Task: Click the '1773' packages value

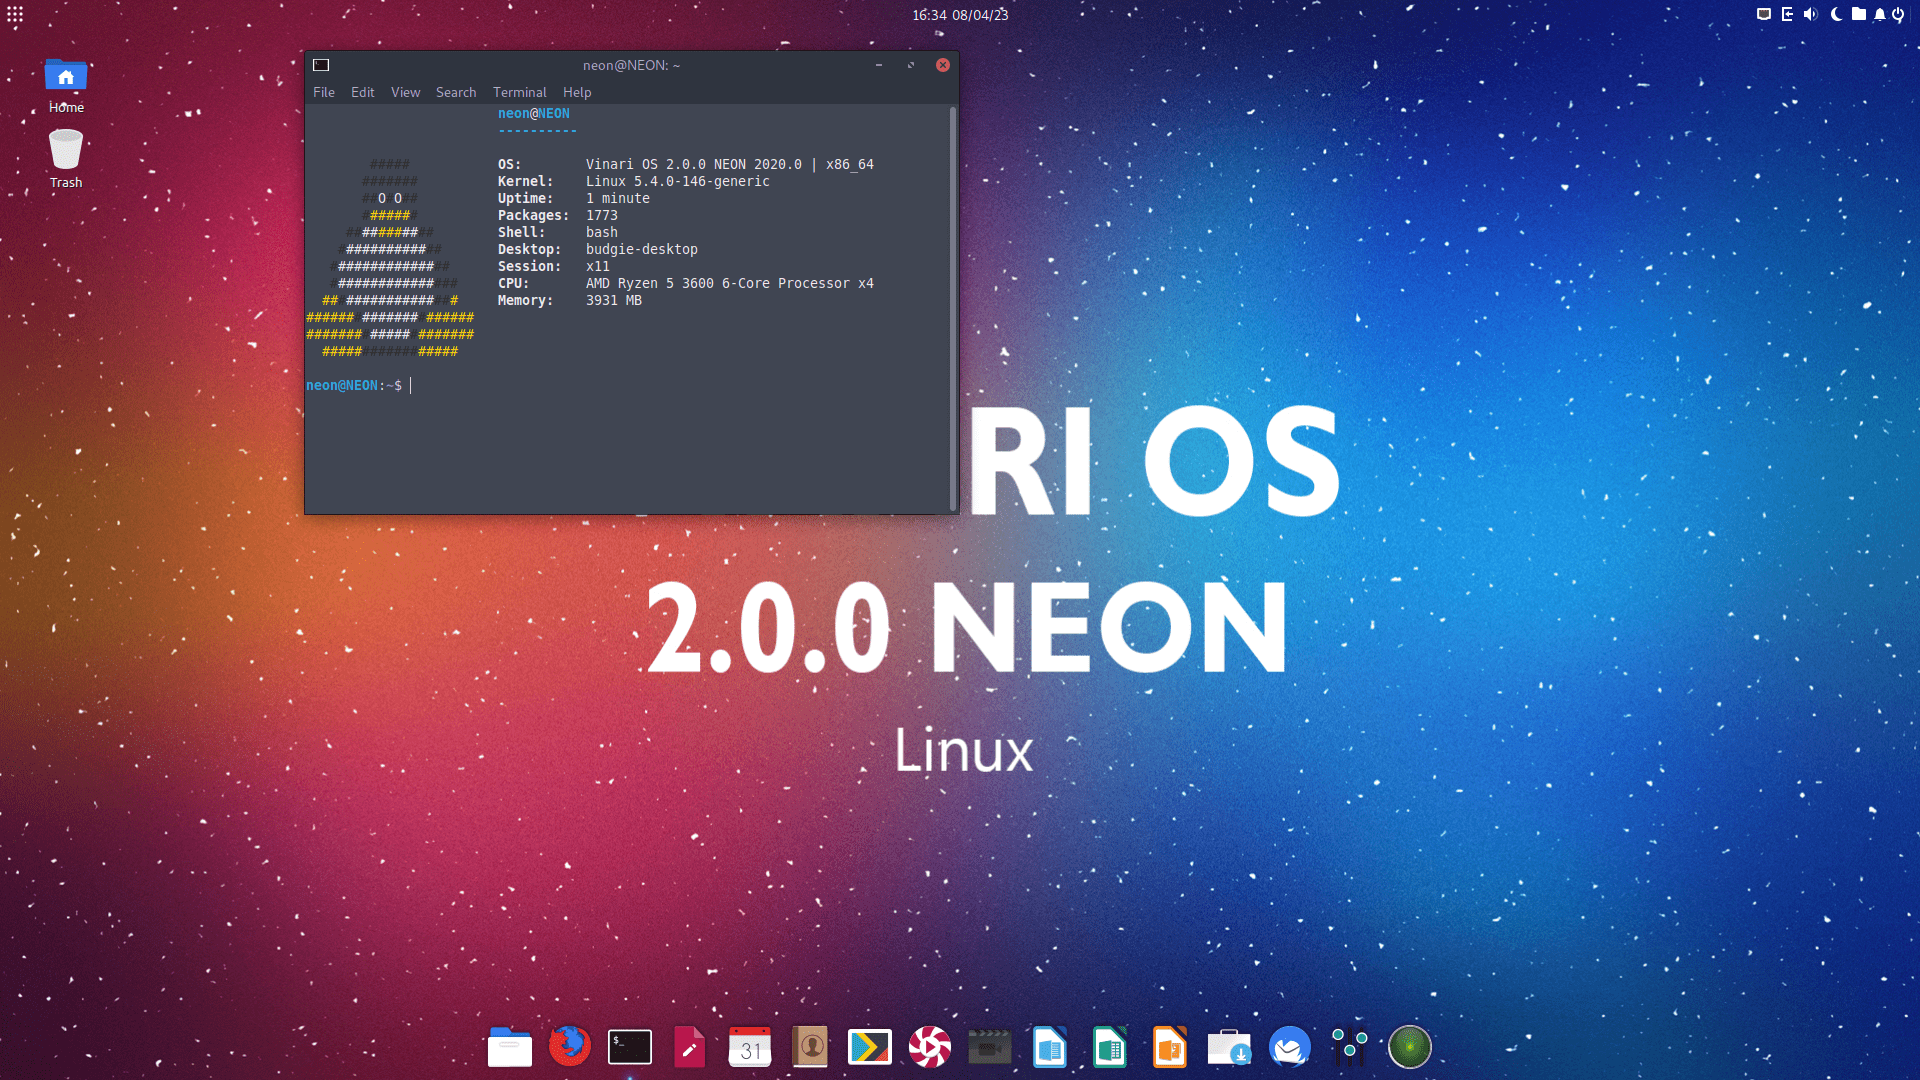Action: [602, 215]
